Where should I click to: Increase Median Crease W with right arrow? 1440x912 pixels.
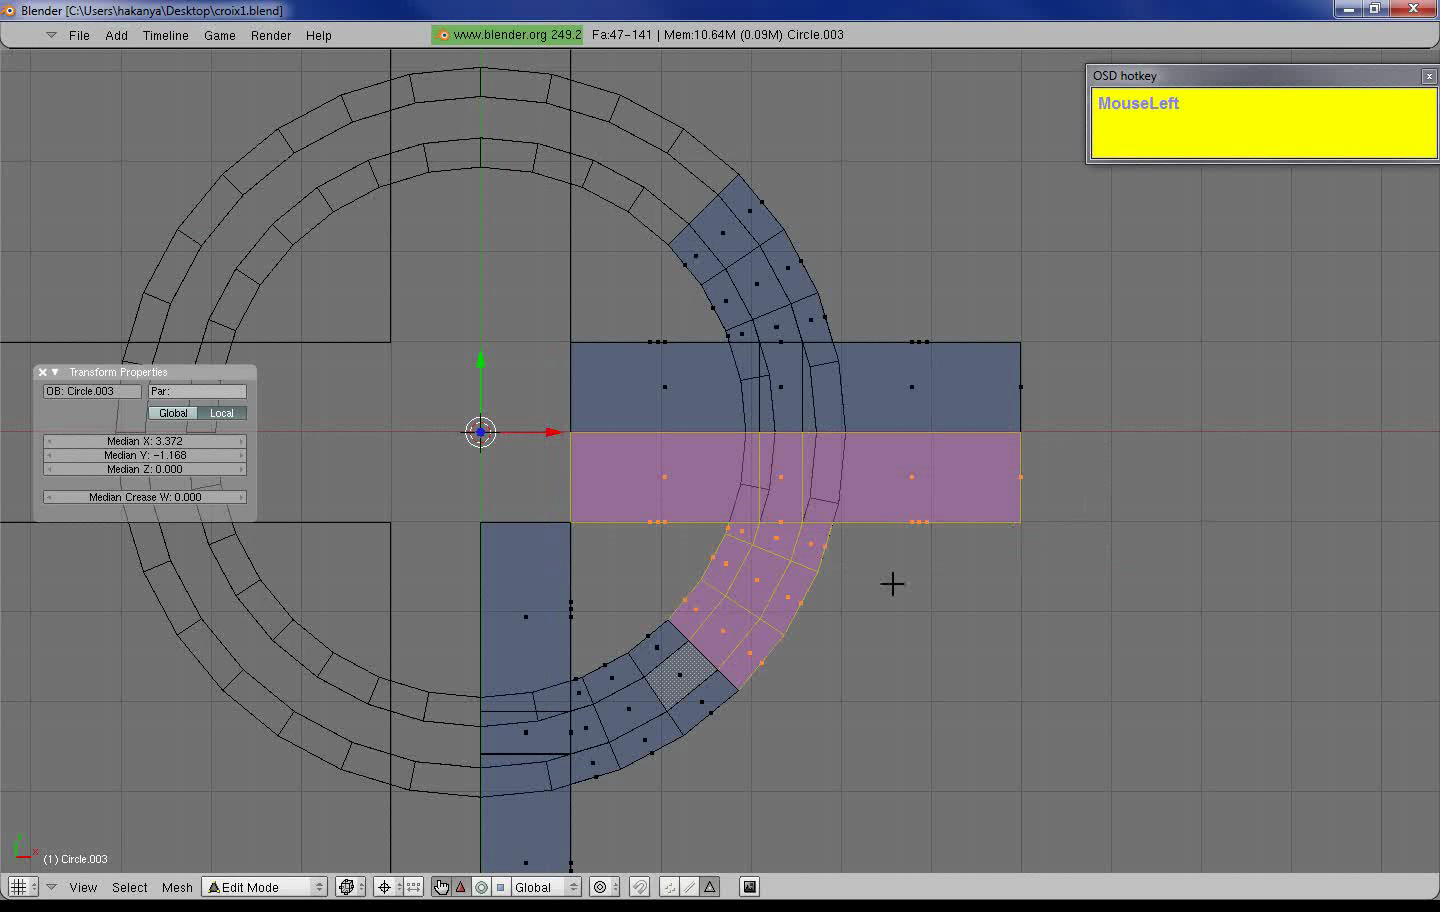coord(241,497)
